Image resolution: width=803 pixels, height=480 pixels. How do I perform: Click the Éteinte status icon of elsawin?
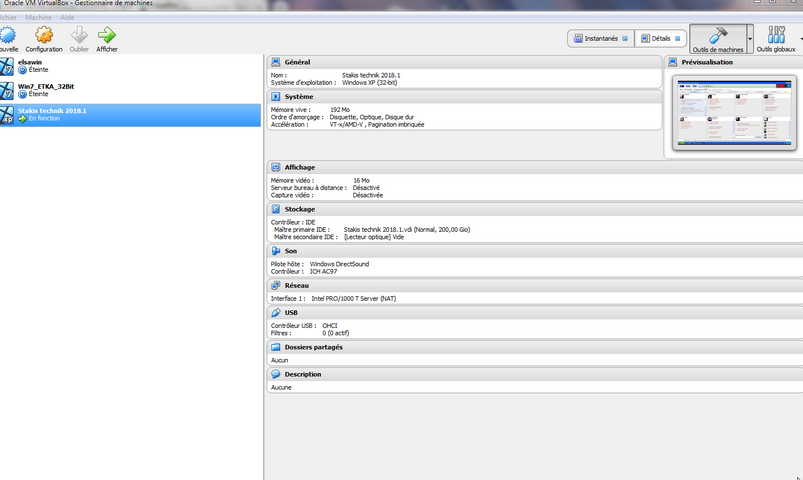[x=23, y=70]
